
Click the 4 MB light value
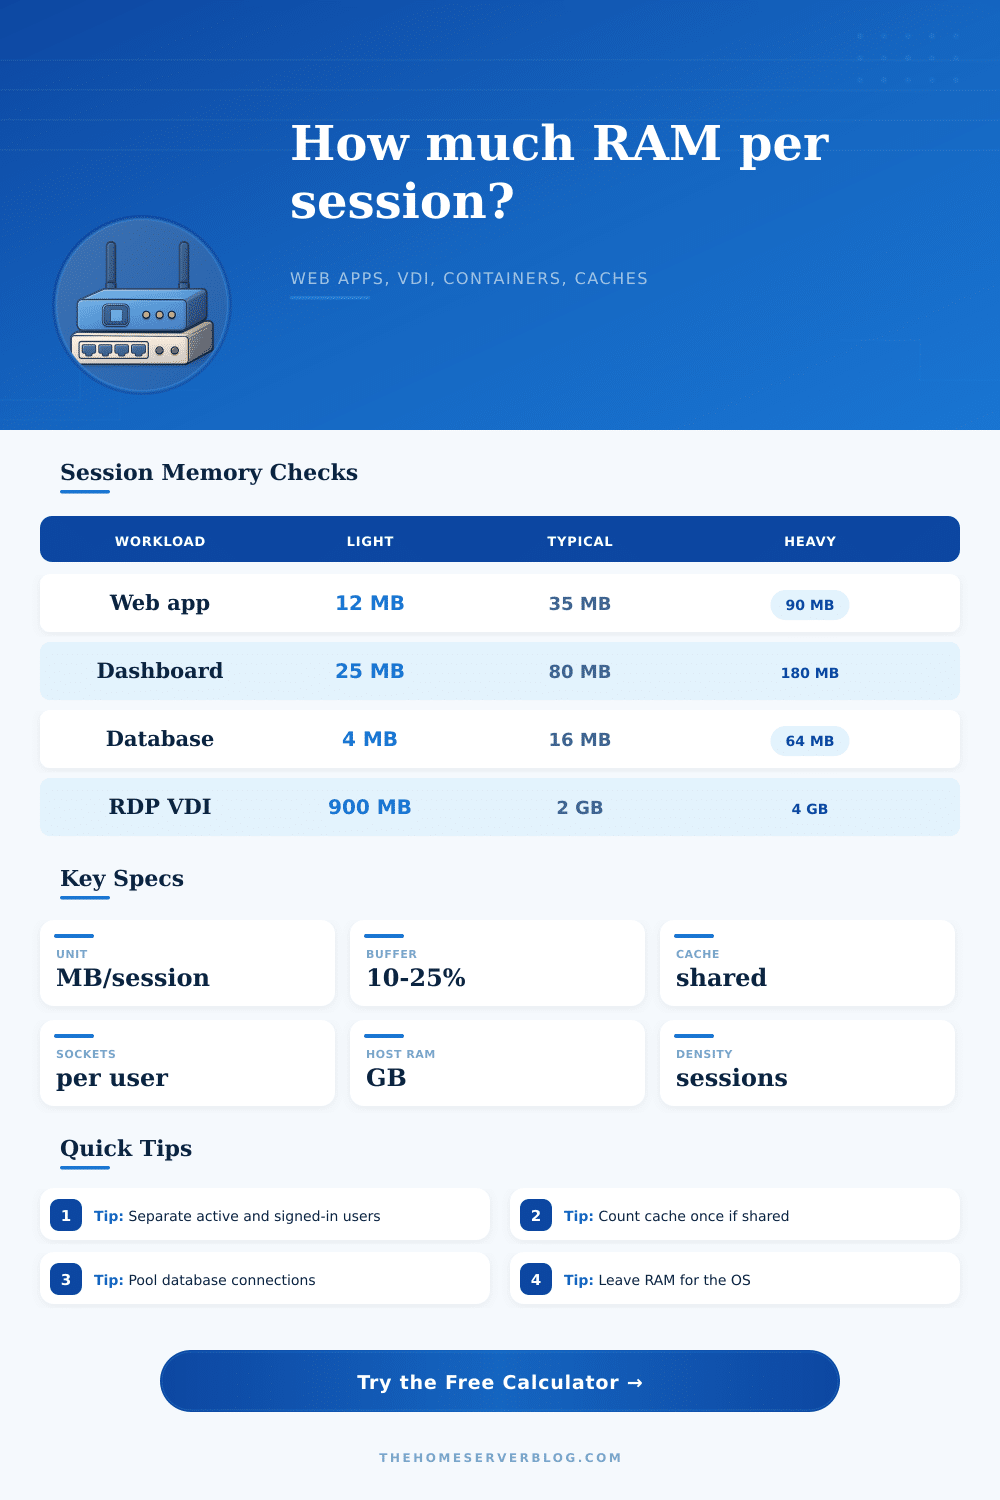point(370,739)
